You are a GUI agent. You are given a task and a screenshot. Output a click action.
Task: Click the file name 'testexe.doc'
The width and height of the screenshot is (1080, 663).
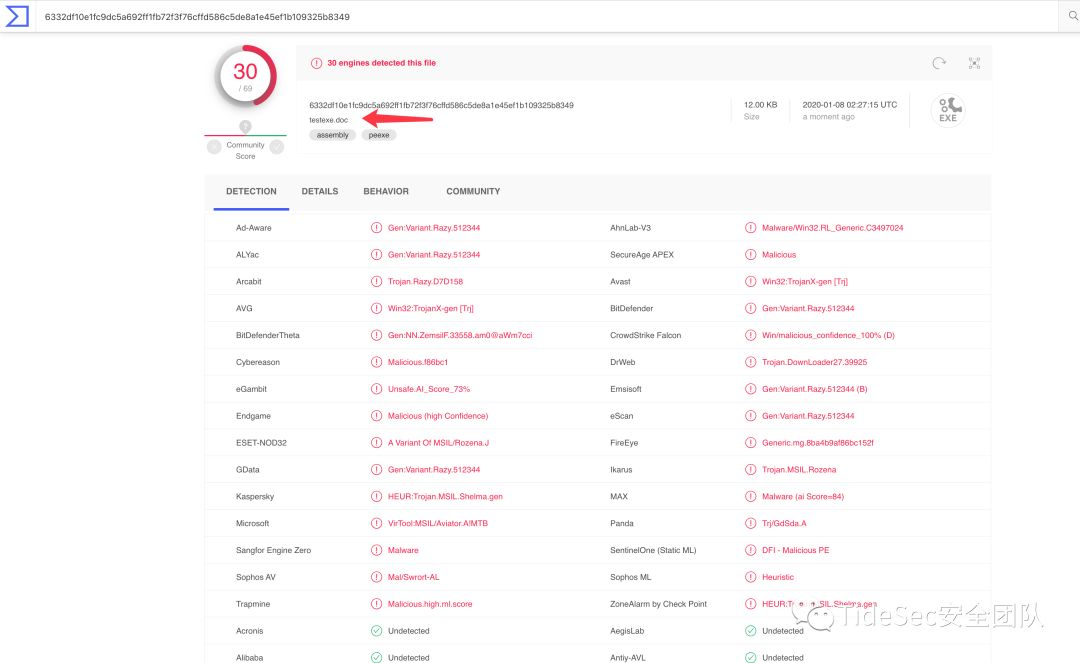(329, 120)
